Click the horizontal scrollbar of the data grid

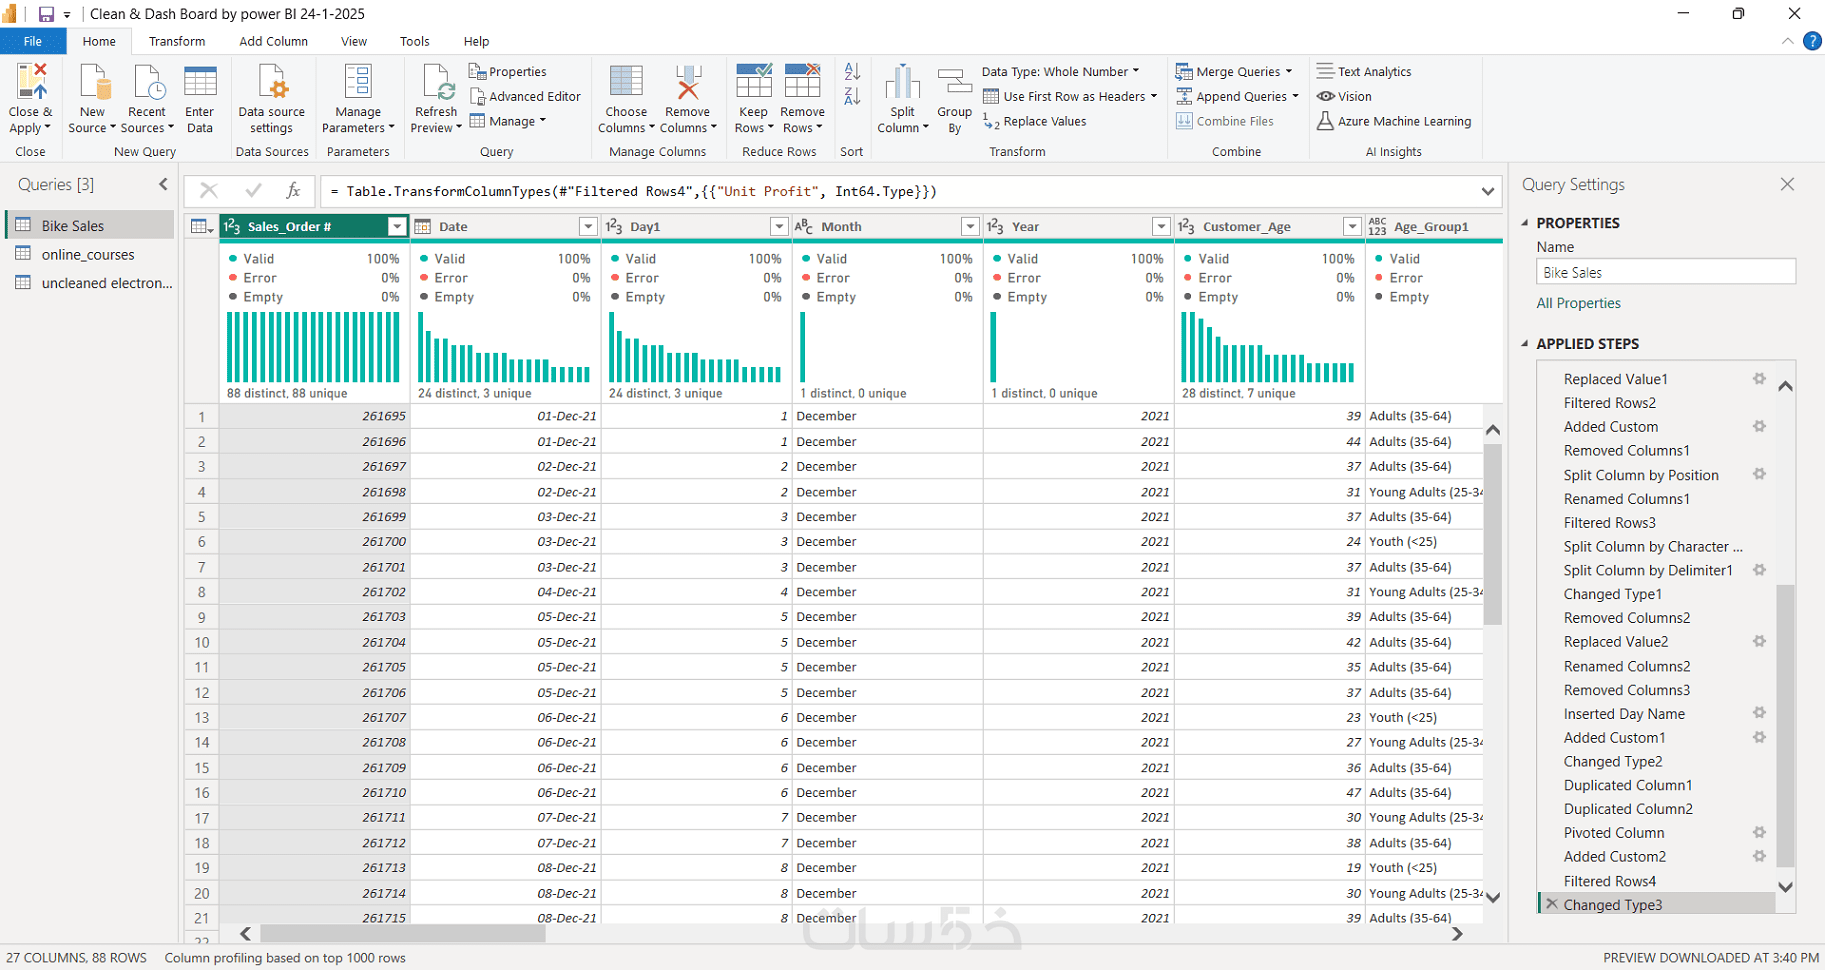[402, 933]
